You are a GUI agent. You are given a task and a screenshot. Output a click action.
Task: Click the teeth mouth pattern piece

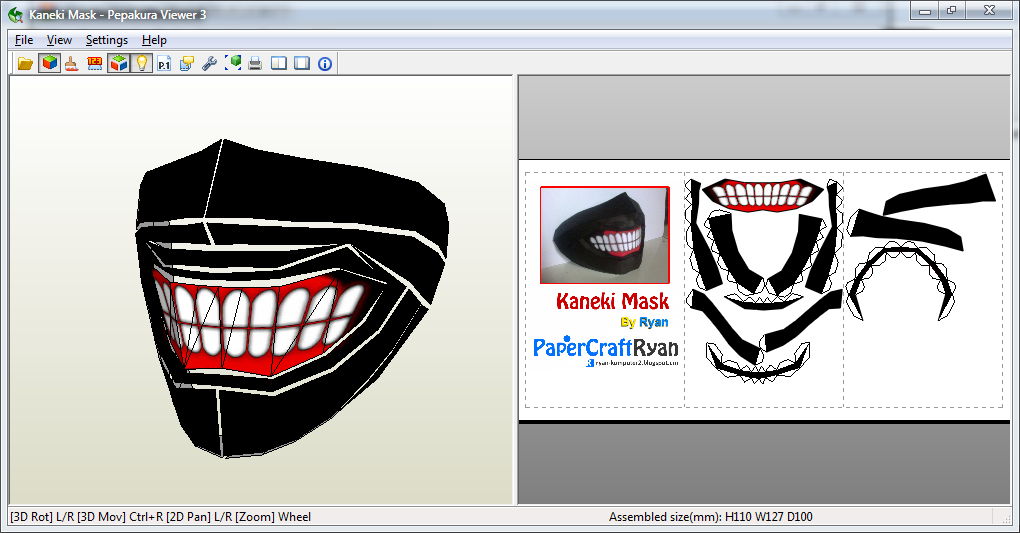(764, 193)
